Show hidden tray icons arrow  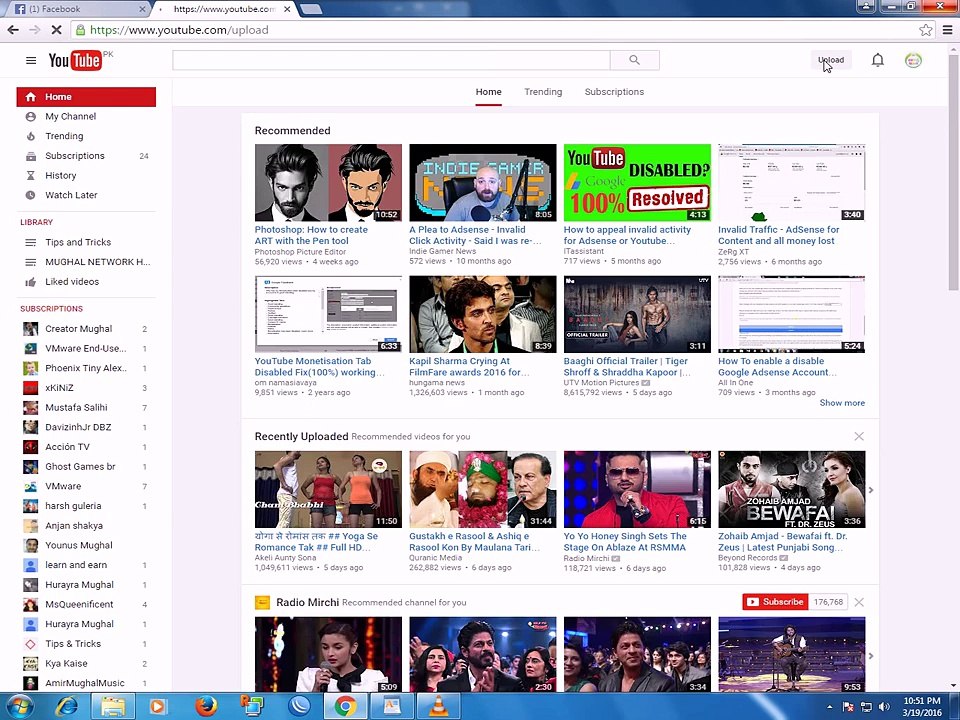pyautogui.click(x=830, y=707)
